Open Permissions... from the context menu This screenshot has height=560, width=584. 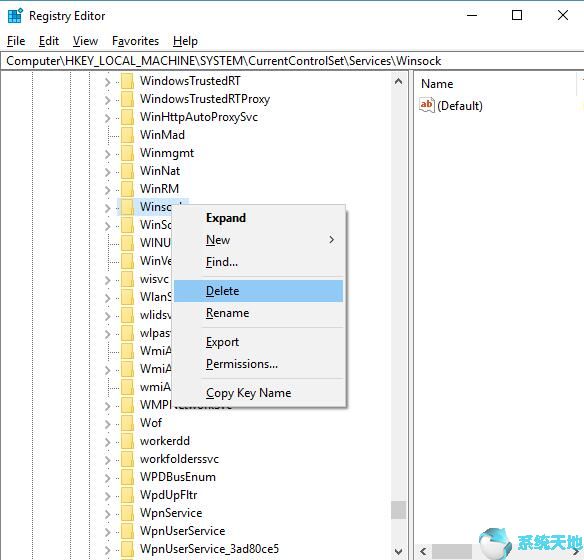click(x=258, y=364)
